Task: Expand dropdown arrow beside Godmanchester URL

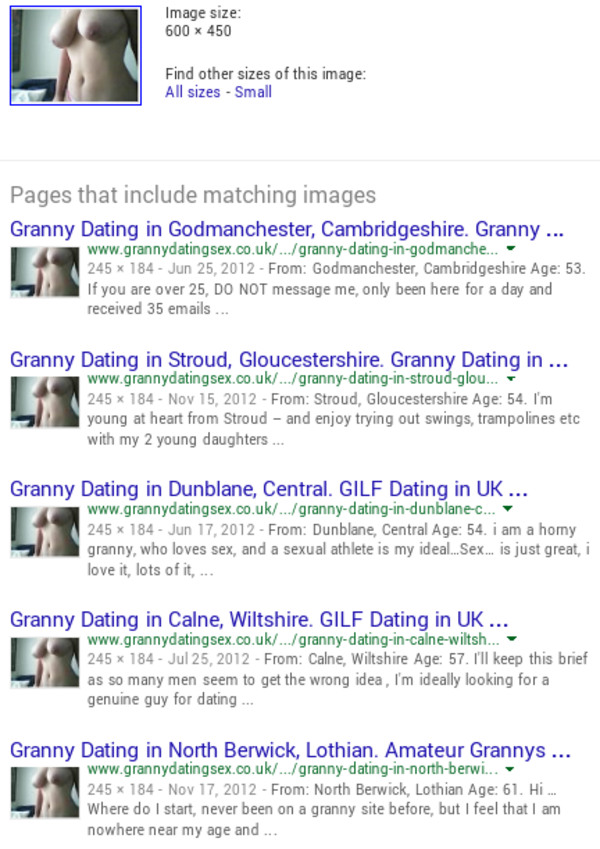Action: (x=511, y=249)
